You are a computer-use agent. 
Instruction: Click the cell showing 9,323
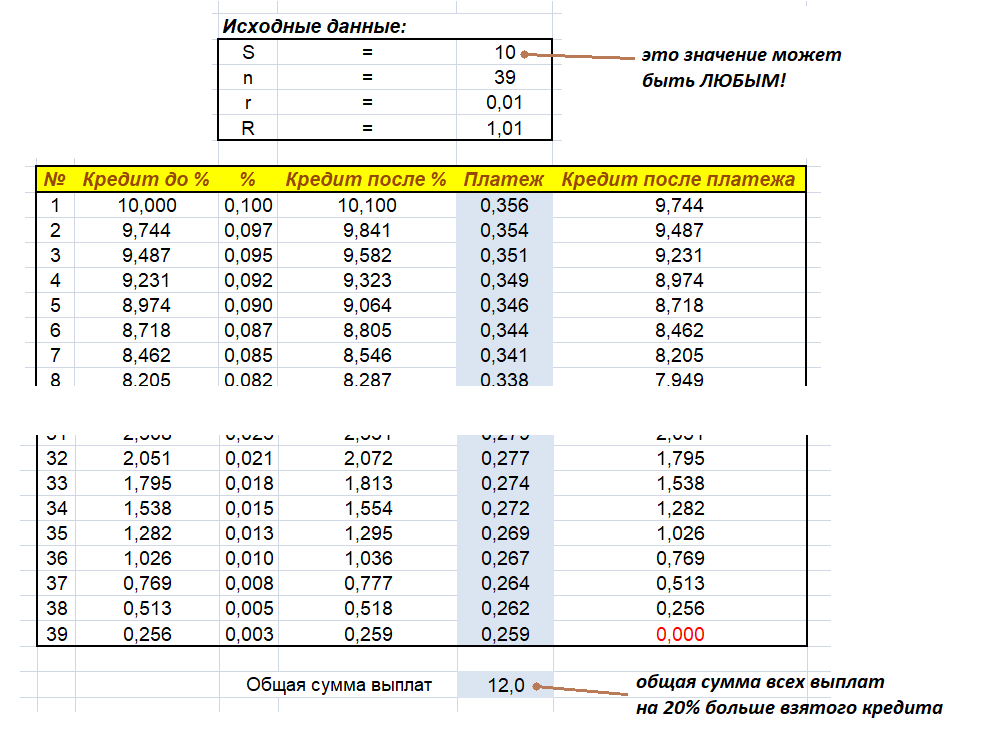pyautogui.click(x=367, y=280)
